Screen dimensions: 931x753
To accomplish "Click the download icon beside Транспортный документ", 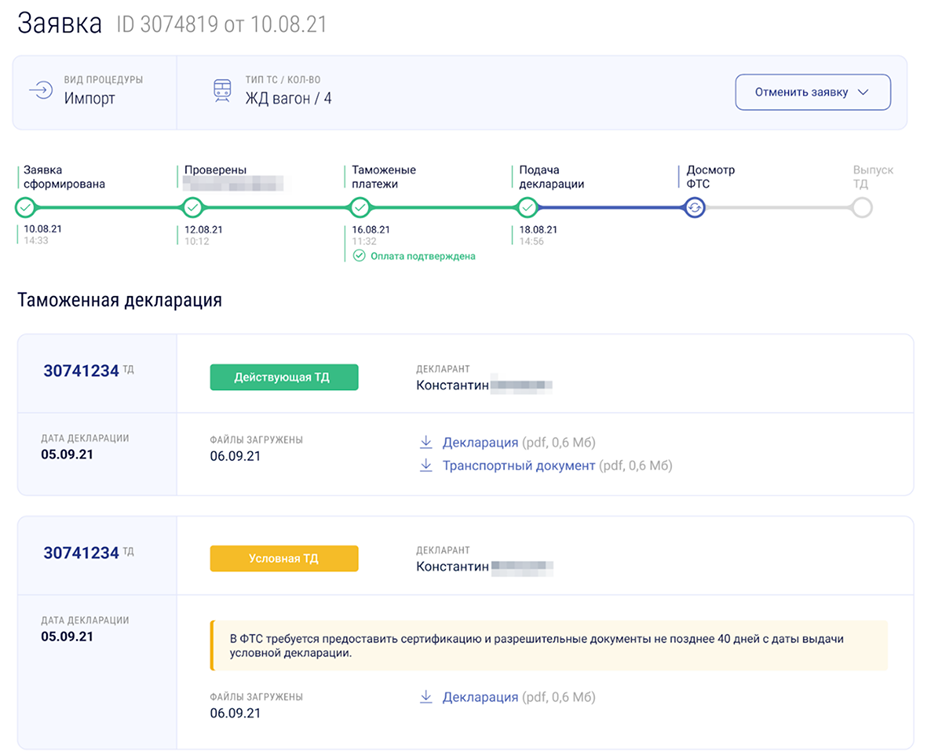I will [x=425, y=465].
